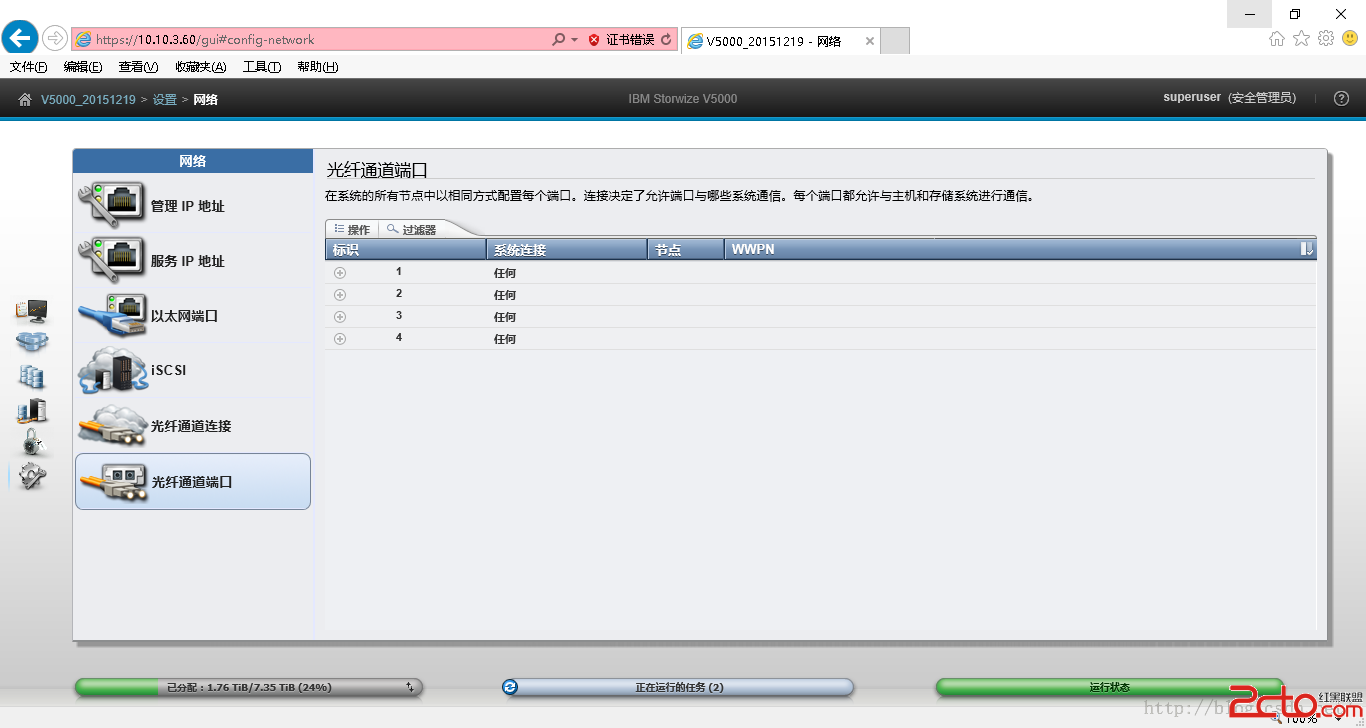Open a new browser tab
The width and height of the screenshot is (1366, 728).
click(x=895, y=41)
